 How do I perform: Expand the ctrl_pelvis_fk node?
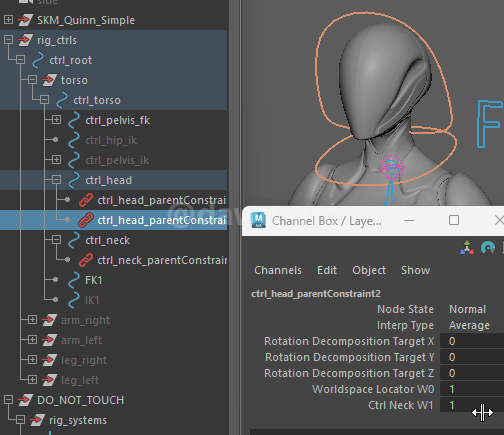click(56, 120)
